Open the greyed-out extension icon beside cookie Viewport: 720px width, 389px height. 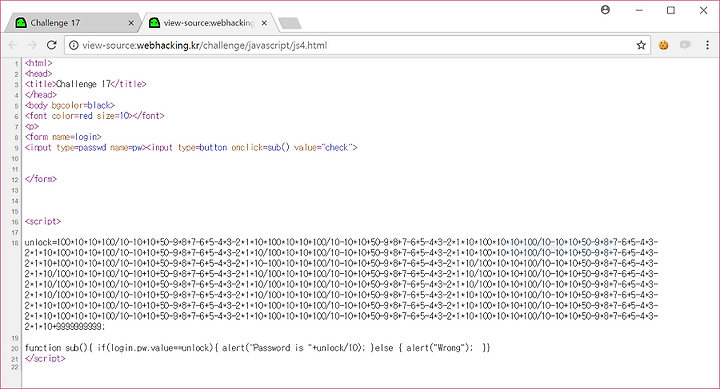(685, 45)
